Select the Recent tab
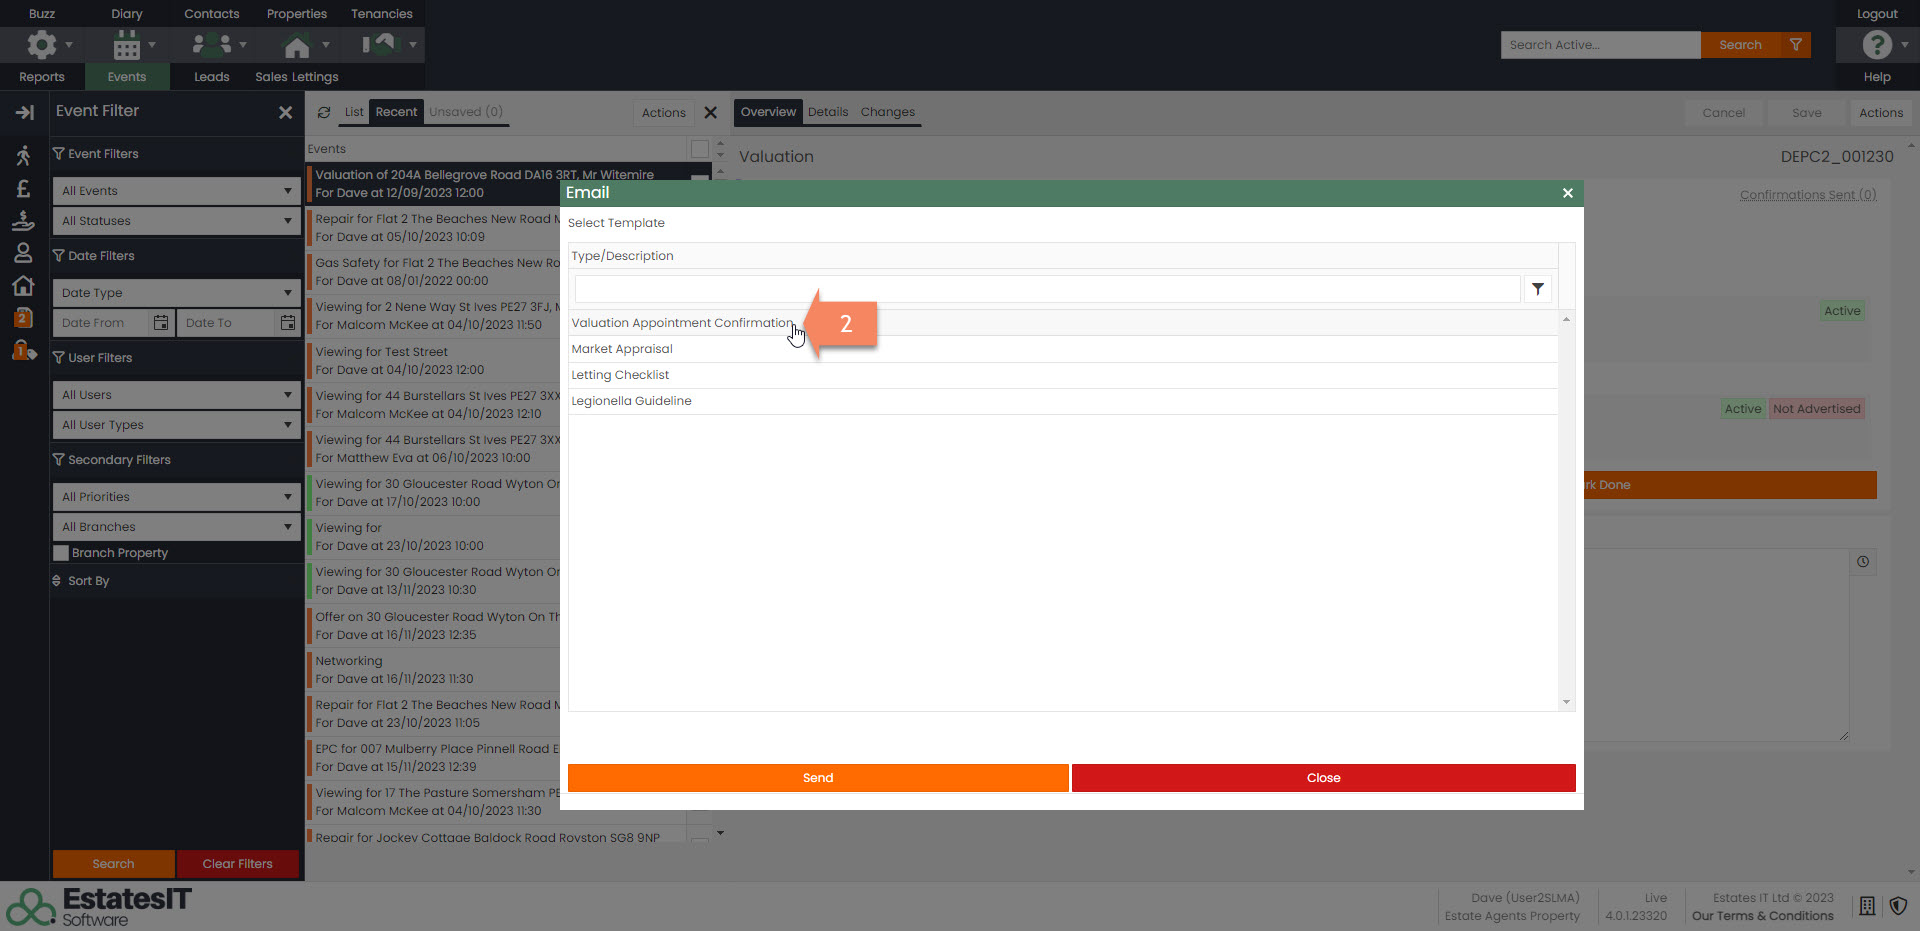 tap(396, 112)
